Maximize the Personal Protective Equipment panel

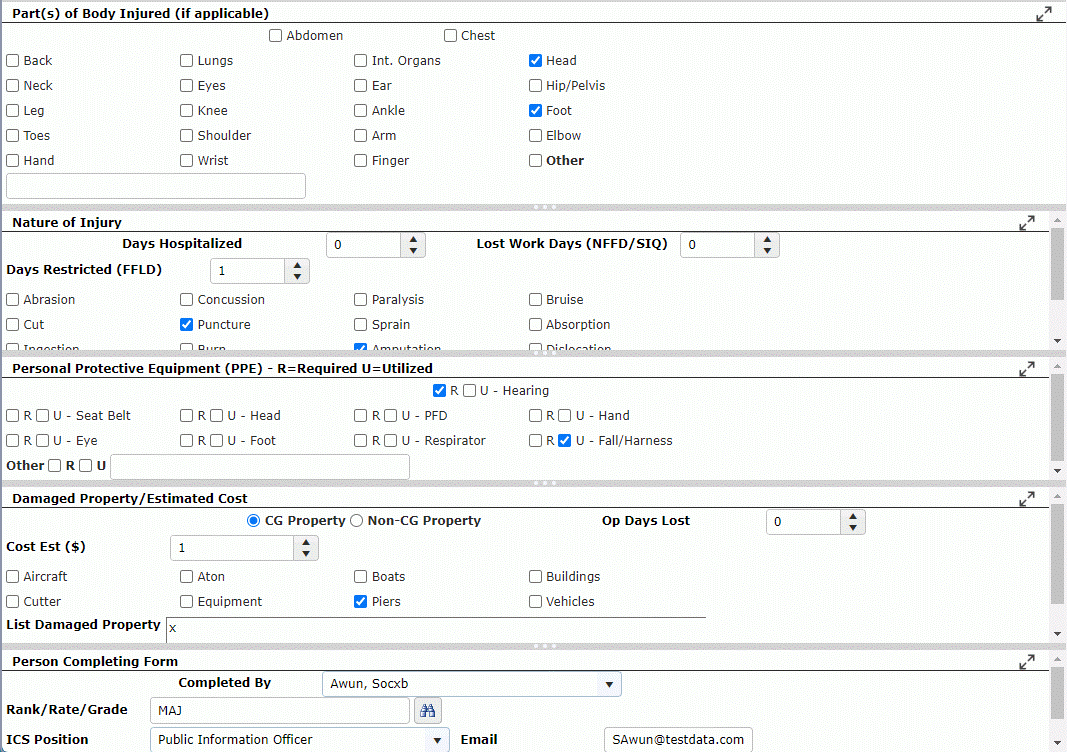click(1026, 369)
